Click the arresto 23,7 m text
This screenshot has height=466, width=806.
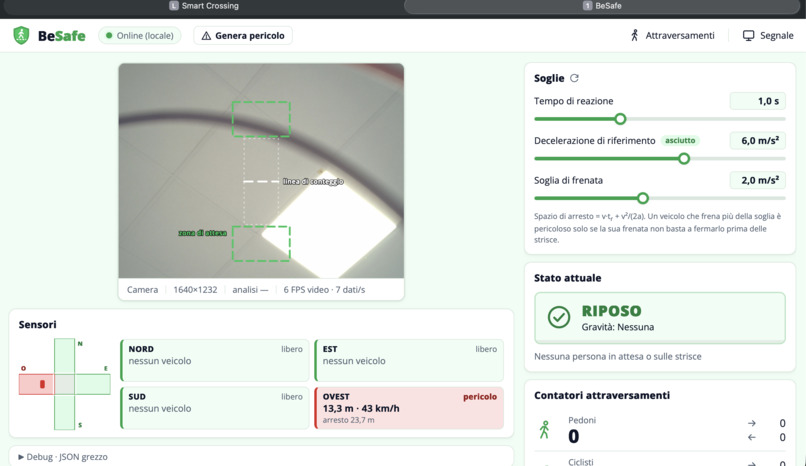(x=349, y=420)
